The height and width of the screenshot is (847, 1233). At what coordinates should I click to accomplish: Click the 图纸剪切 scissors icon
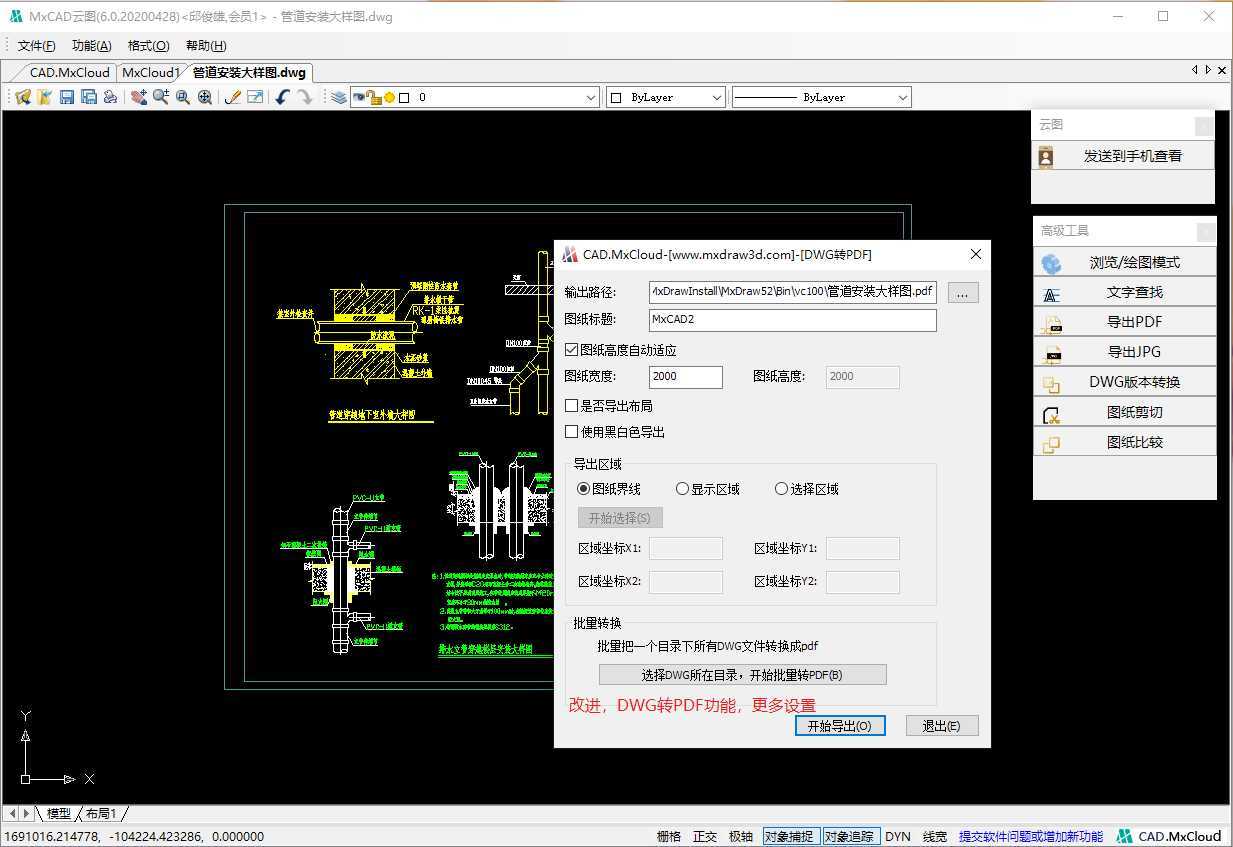(x=1051, y=414)
